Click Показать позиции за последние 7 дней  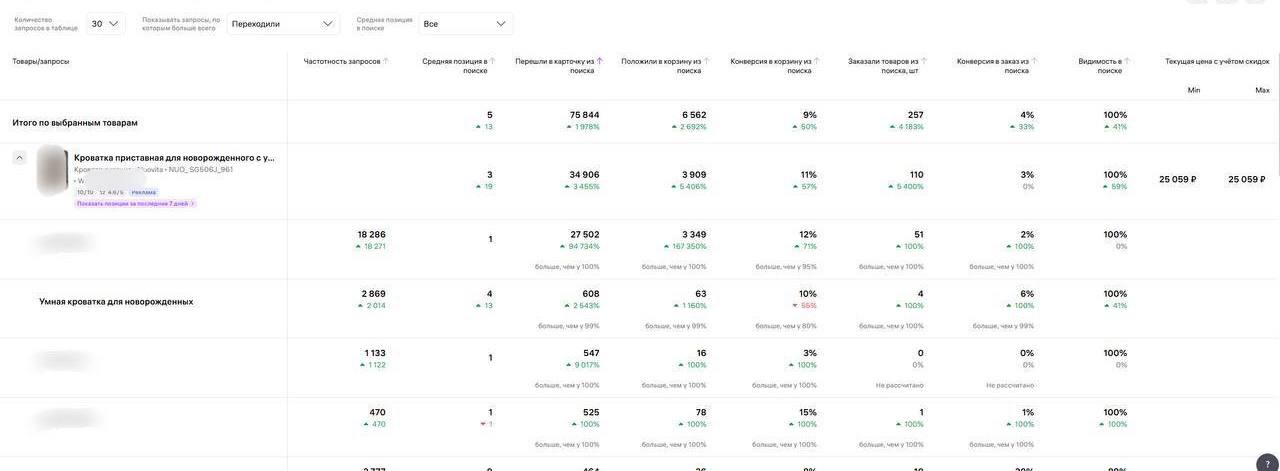135,203
